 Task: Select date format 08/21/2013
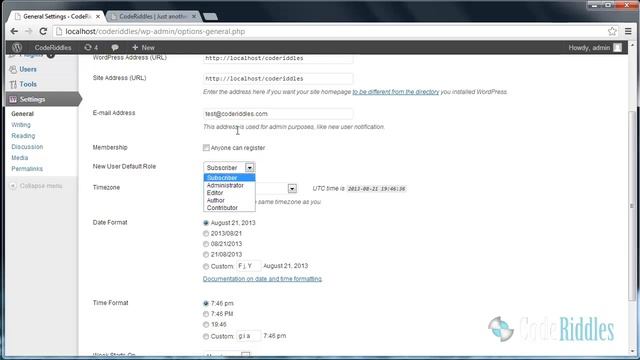pos(206,244)
